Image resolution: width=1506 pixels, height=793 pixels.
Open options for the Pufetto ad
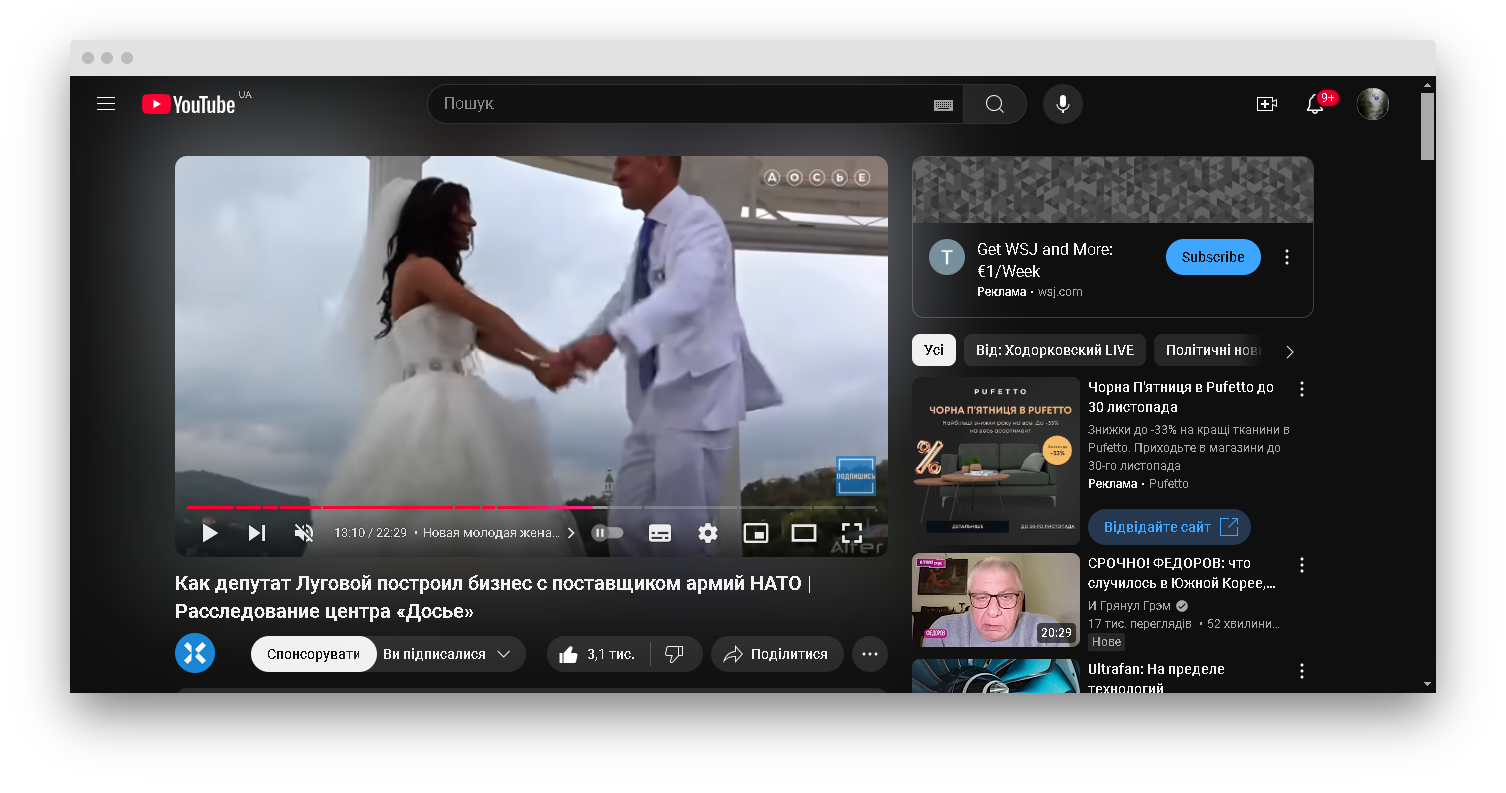1302,389
